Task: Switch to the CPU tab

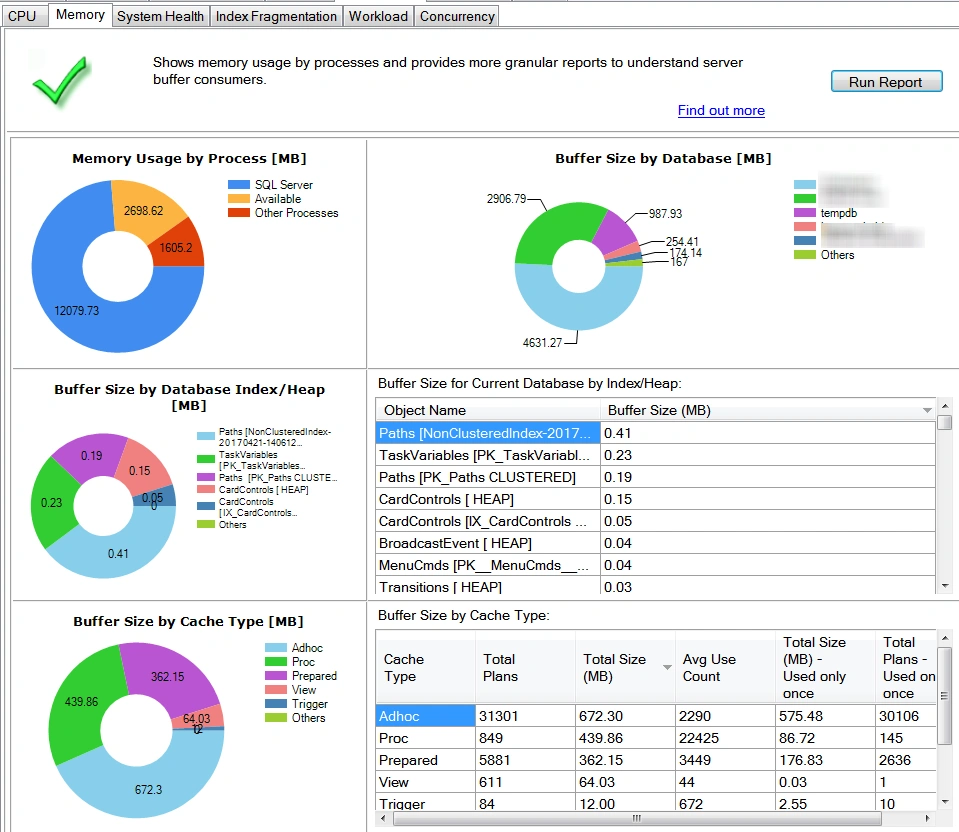Action: pyautogui.click(x=23, y=15)
